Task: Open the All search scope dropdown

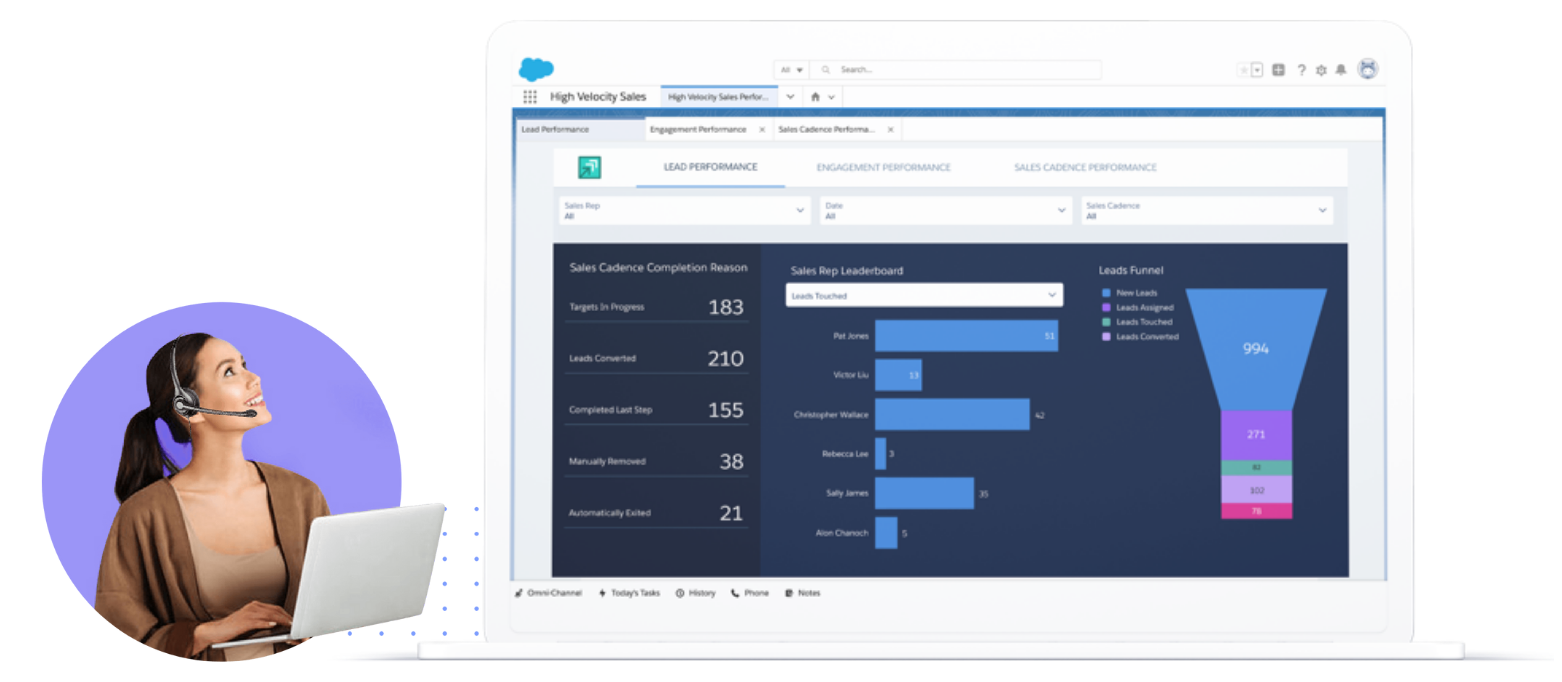Action: [x=792, y=70]
